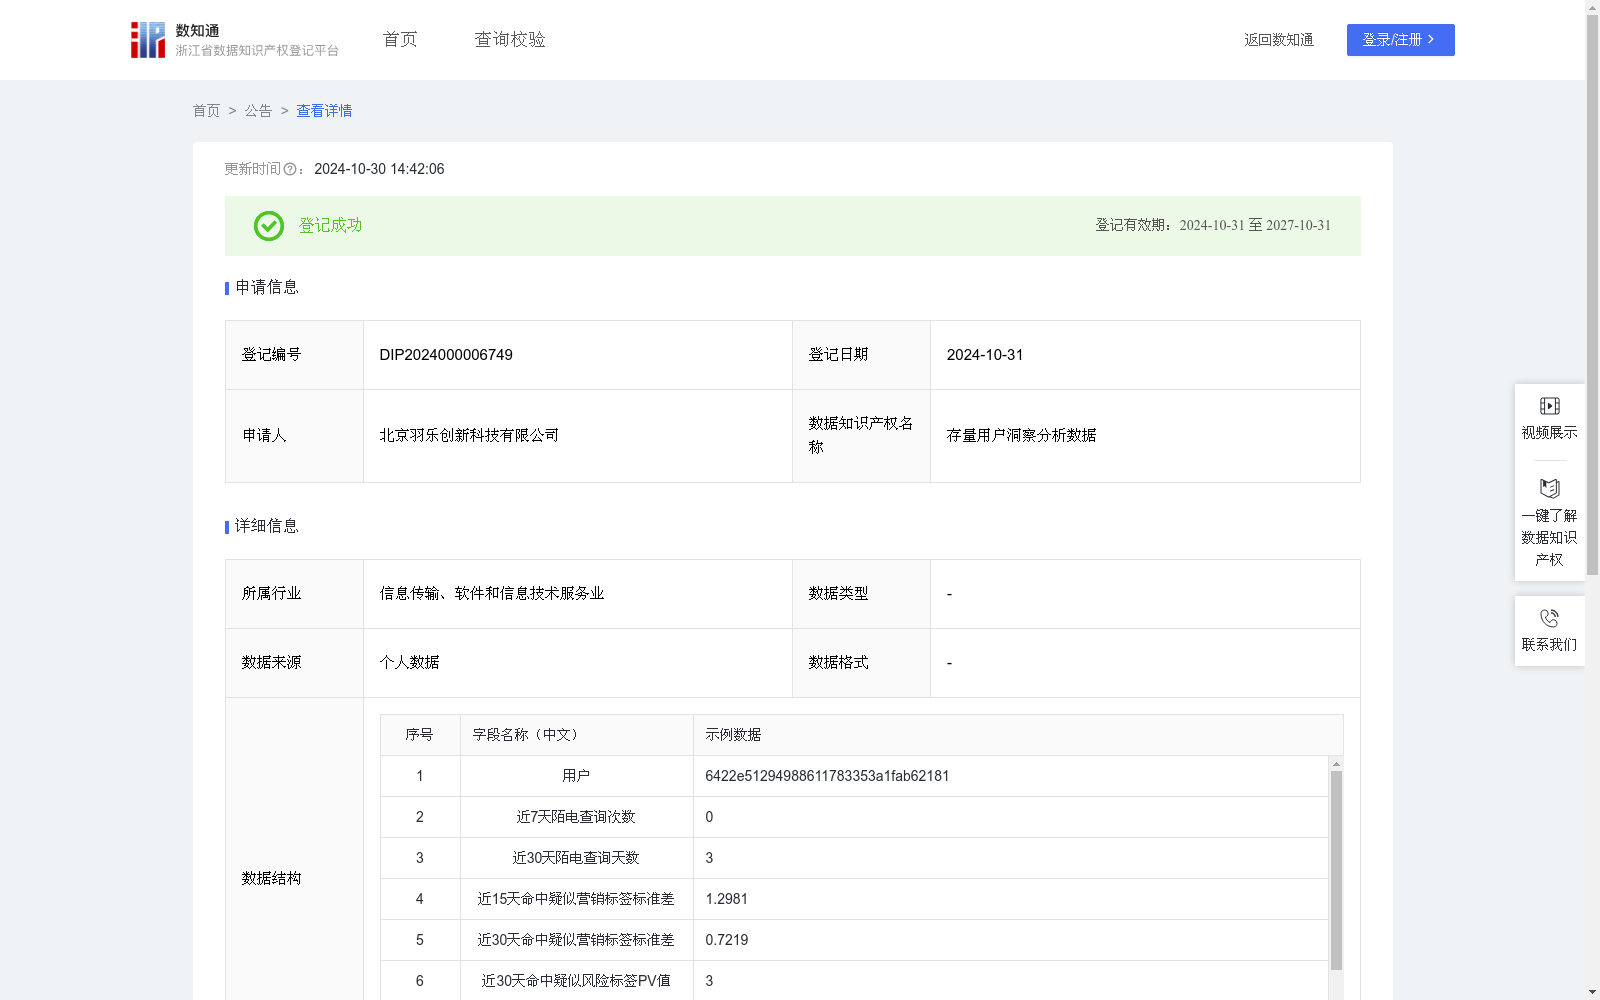The height and width of the screenshot is (1000, 1600).
Task: Click the sample value 1.2981
Action: pyautogui.click(x=727, y=899)
